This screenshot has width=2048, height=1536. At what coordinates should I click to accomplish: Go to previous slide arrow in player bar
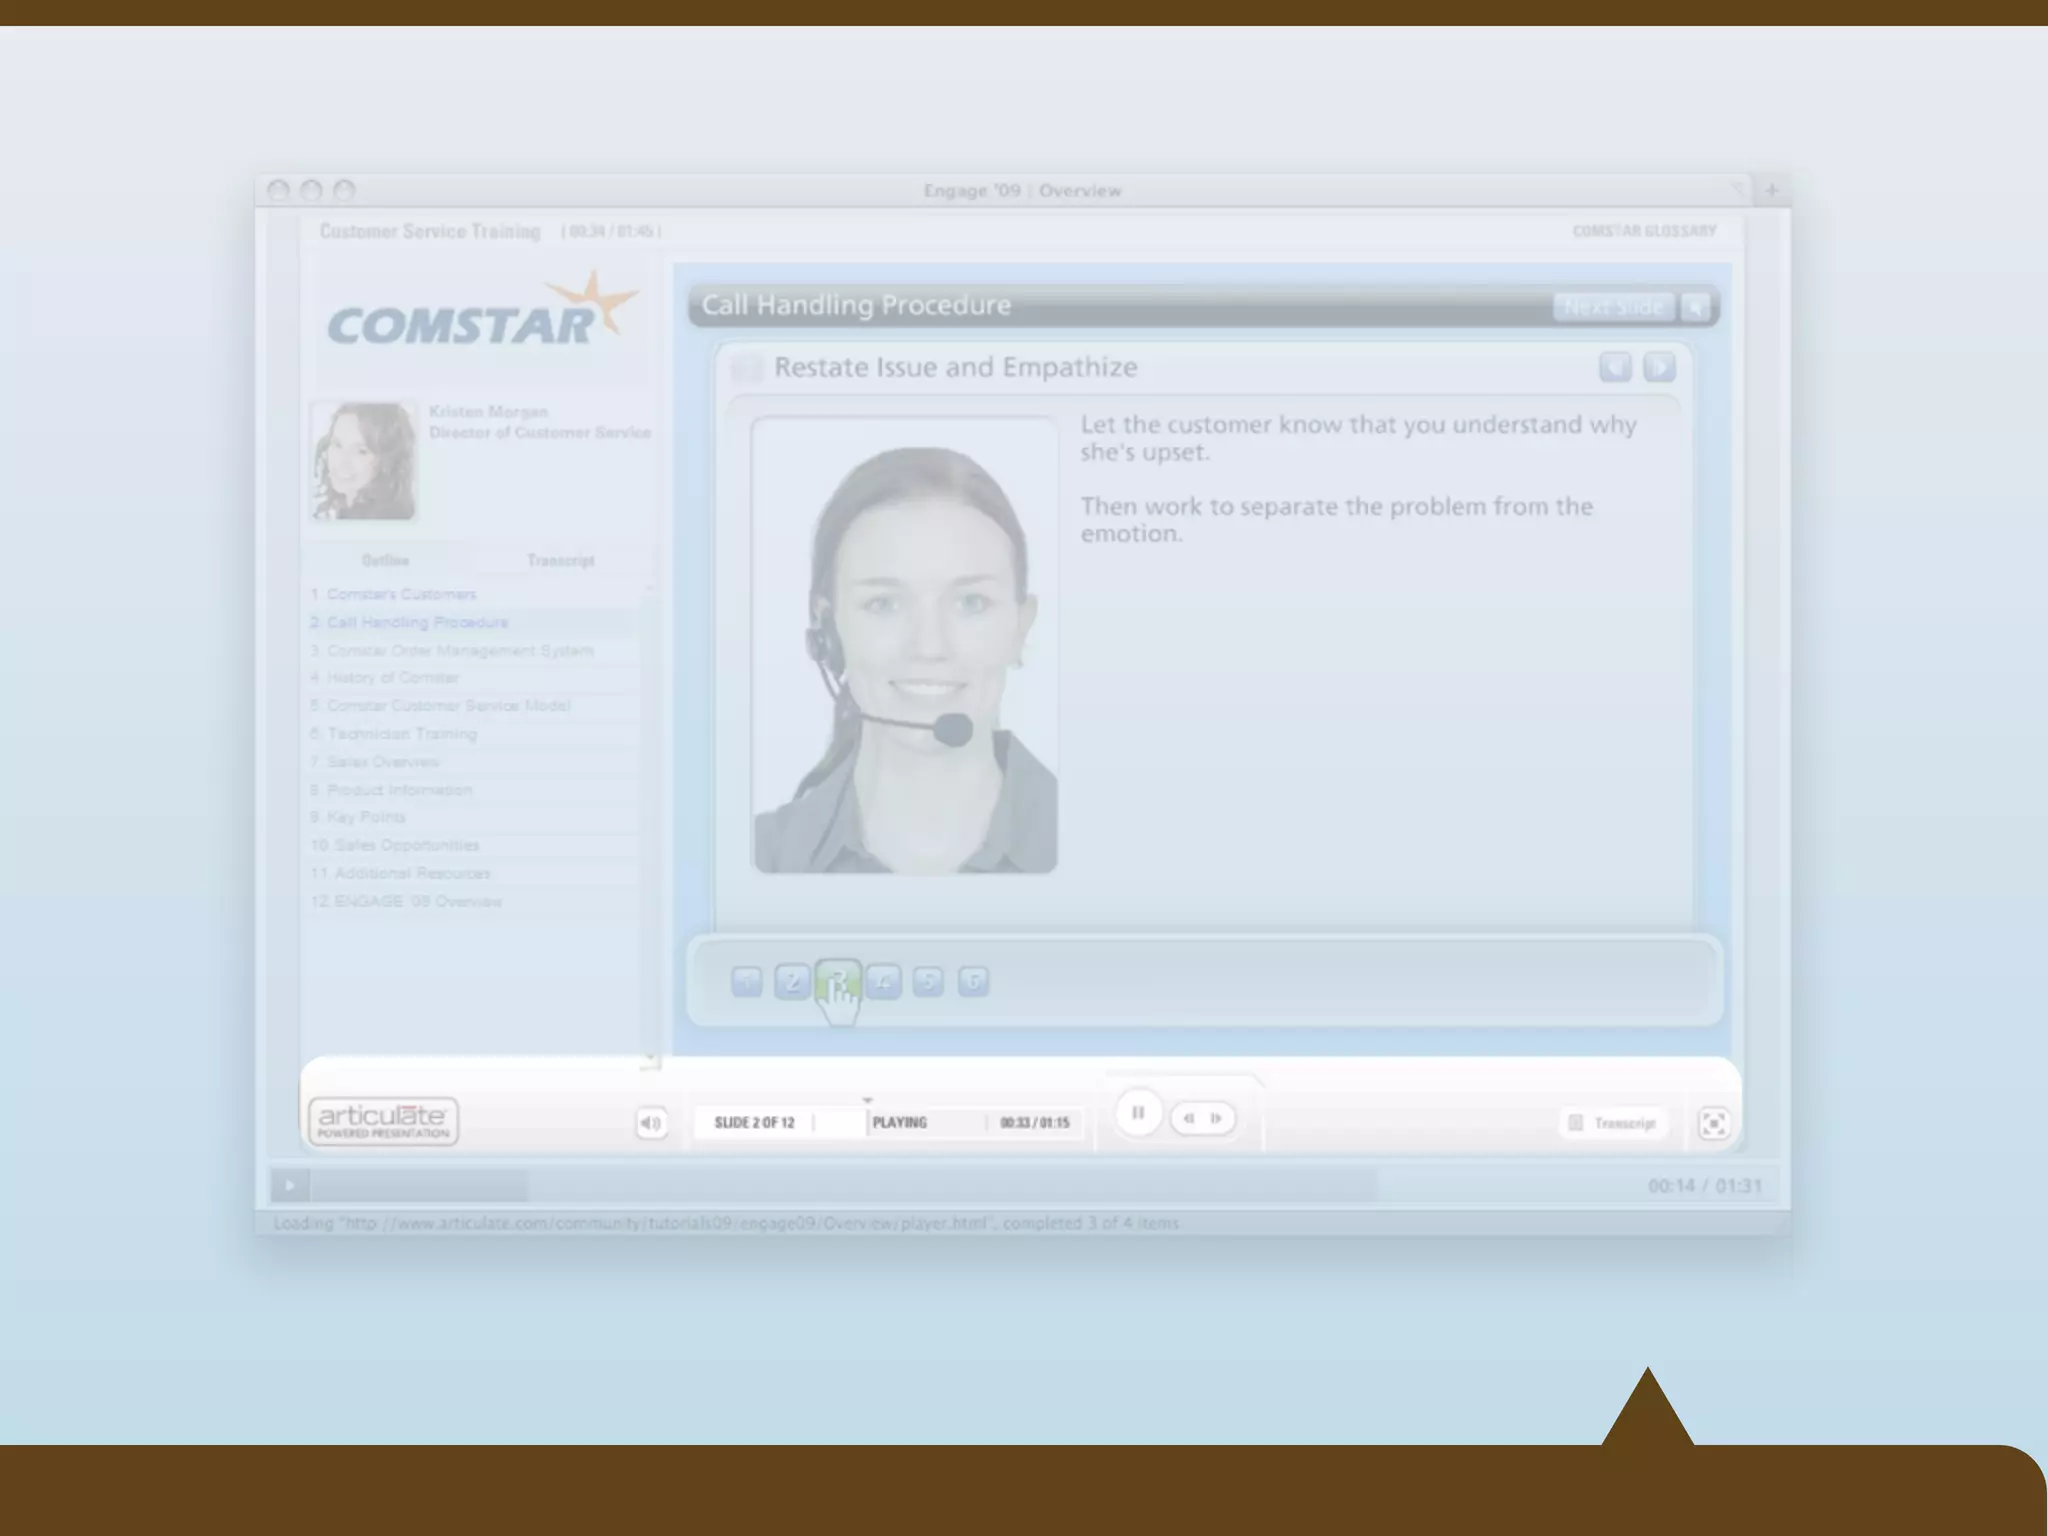[1188, 1118]
